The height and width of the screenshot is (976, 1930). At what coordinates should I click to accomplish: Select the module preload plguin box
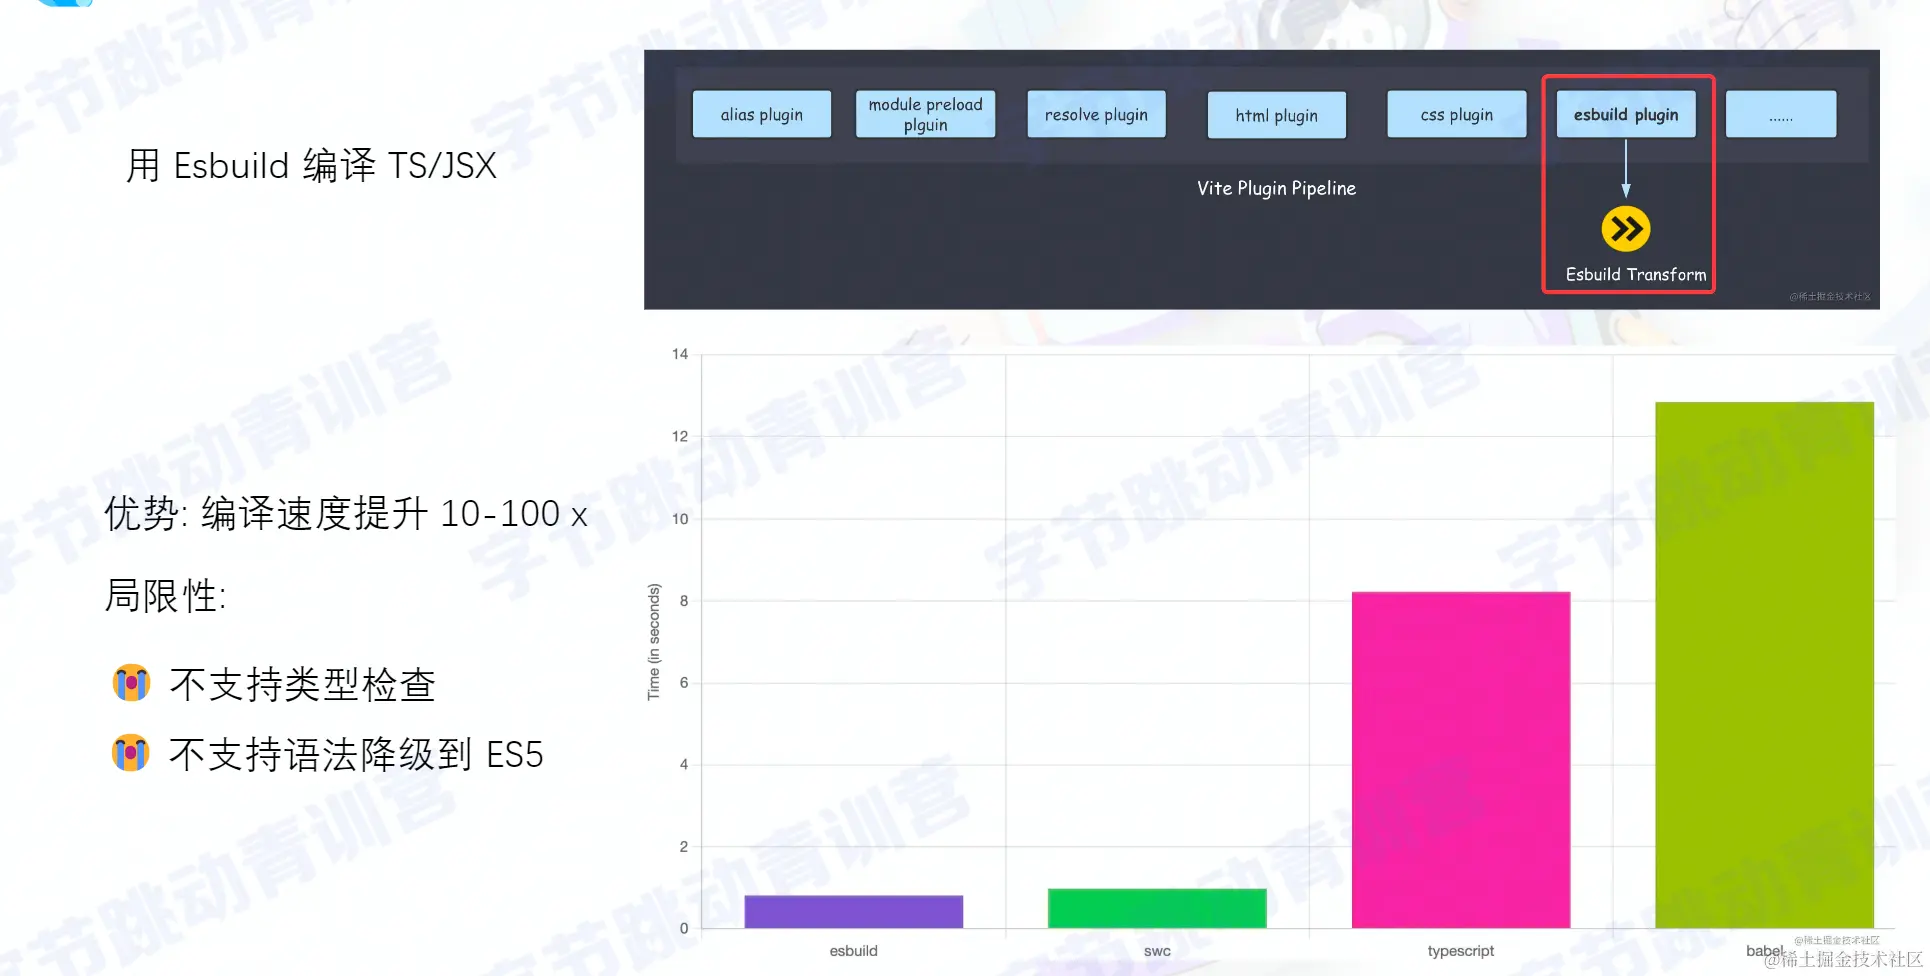click(925, 114)
